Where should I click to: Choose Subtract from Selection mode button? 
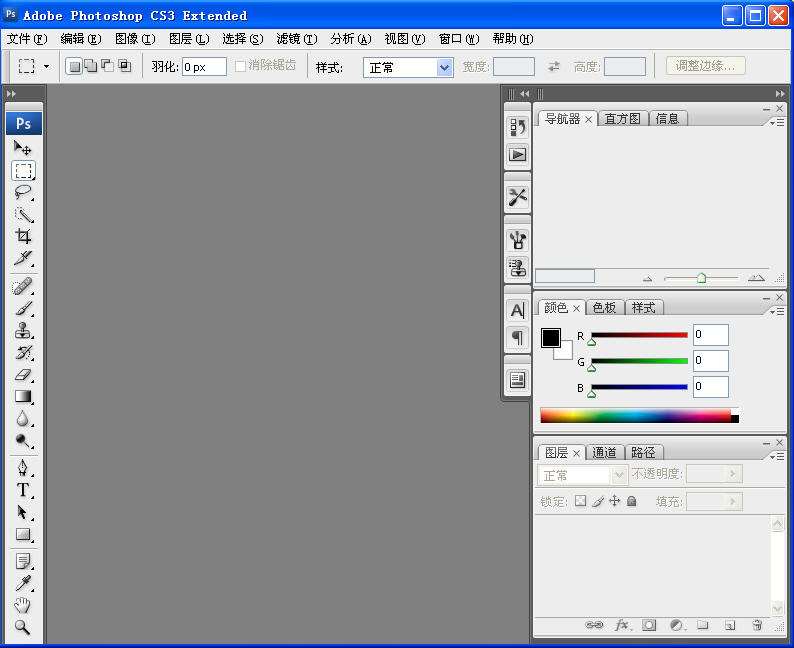pos(108,66)
